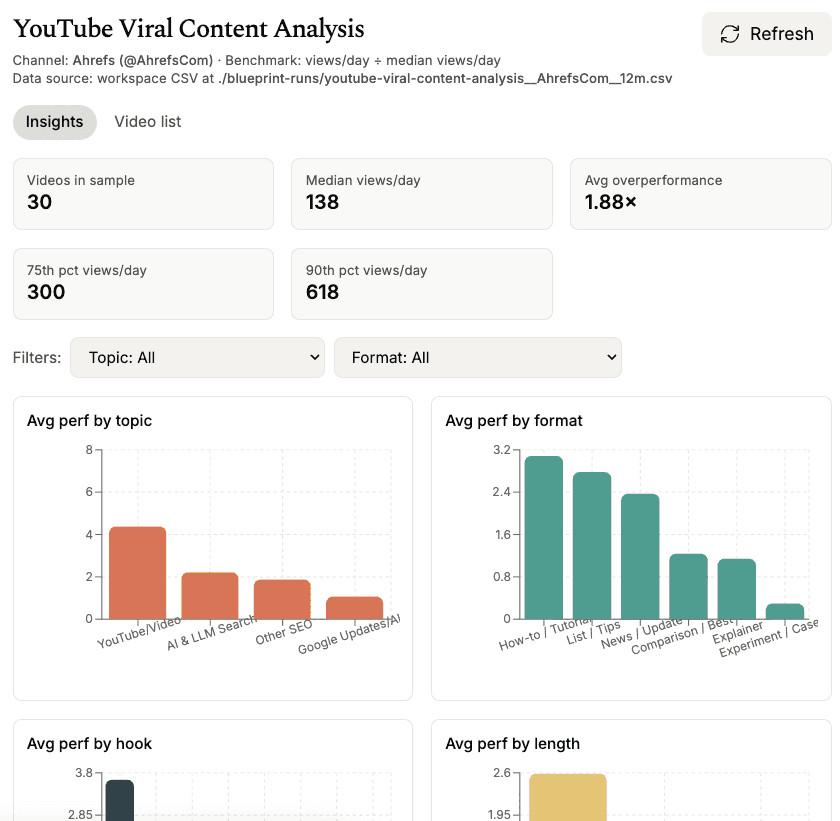Click the 'Avg perf by hook' title
The image size is (840, 821).
tap(89, 744)
